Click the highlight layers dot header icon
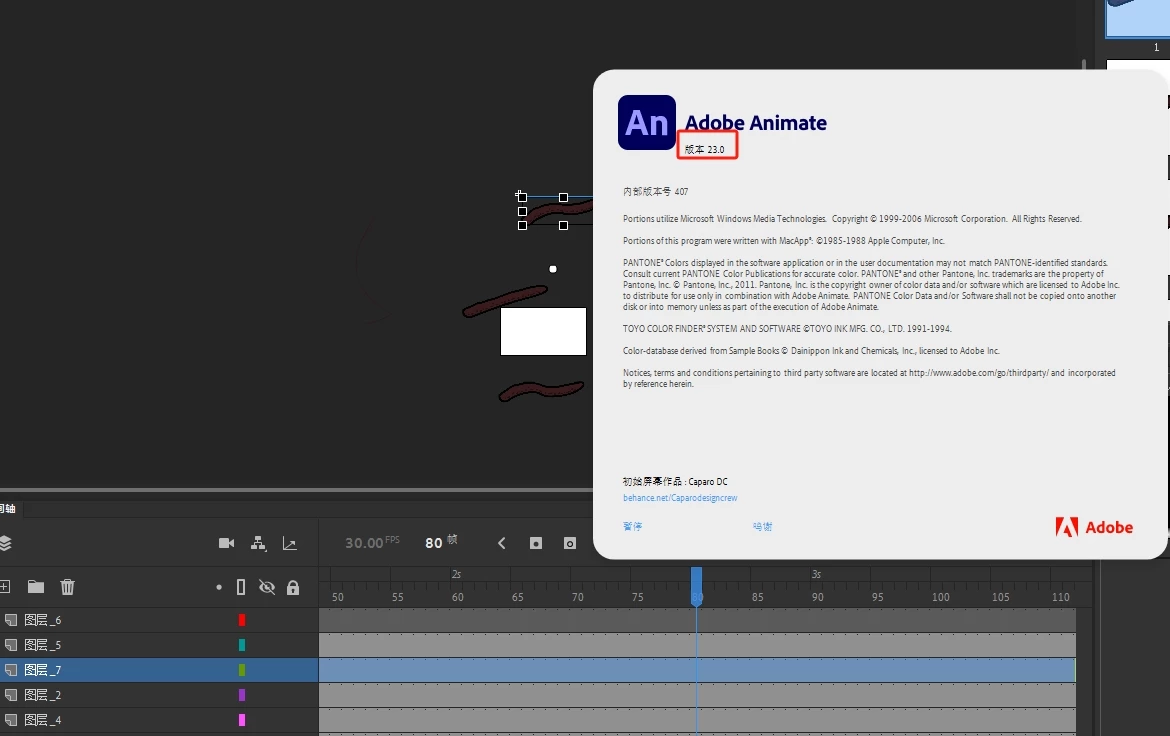Image resolution: width=1170 pixels, height=736 pixels. tap(219, 587)
